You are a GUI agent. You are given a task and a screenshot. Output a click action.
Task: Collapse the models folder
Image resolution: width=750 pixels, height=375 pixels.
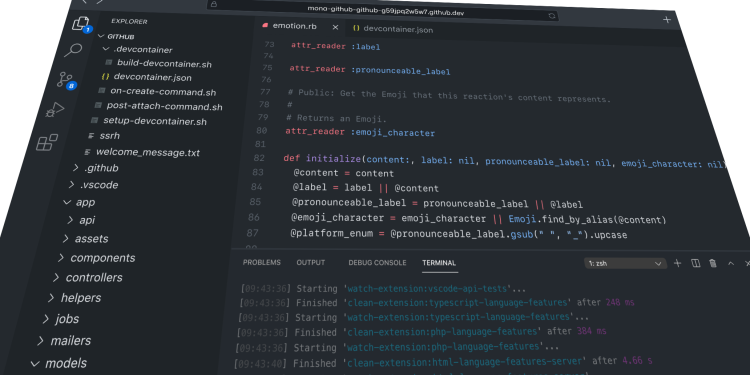pyautogui.click(x=58, y=364)
